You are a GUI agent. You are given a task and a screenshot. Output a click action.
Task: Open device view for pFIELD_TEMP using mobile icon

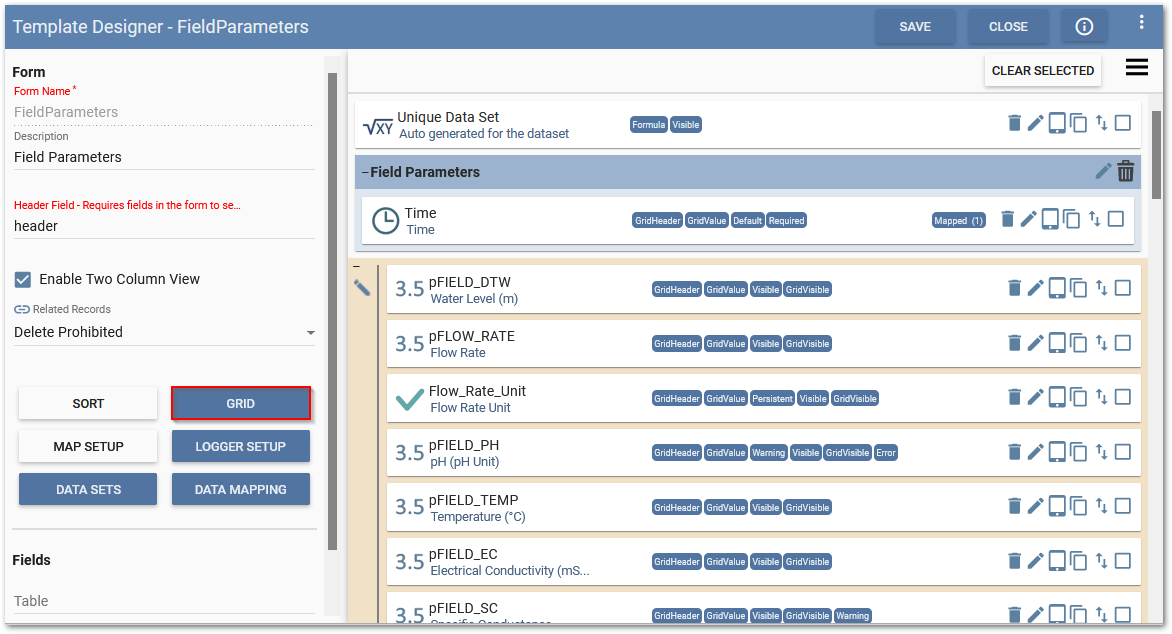pos(1056,506)
